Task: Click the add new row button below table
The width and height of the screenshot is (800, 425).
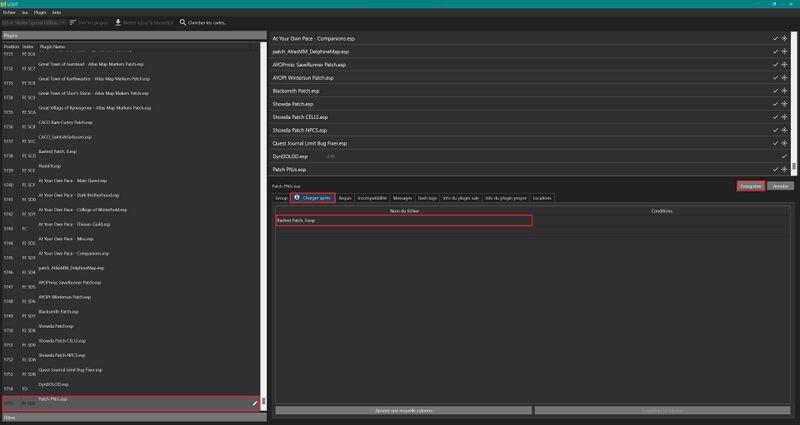Action: coord(403,410)
